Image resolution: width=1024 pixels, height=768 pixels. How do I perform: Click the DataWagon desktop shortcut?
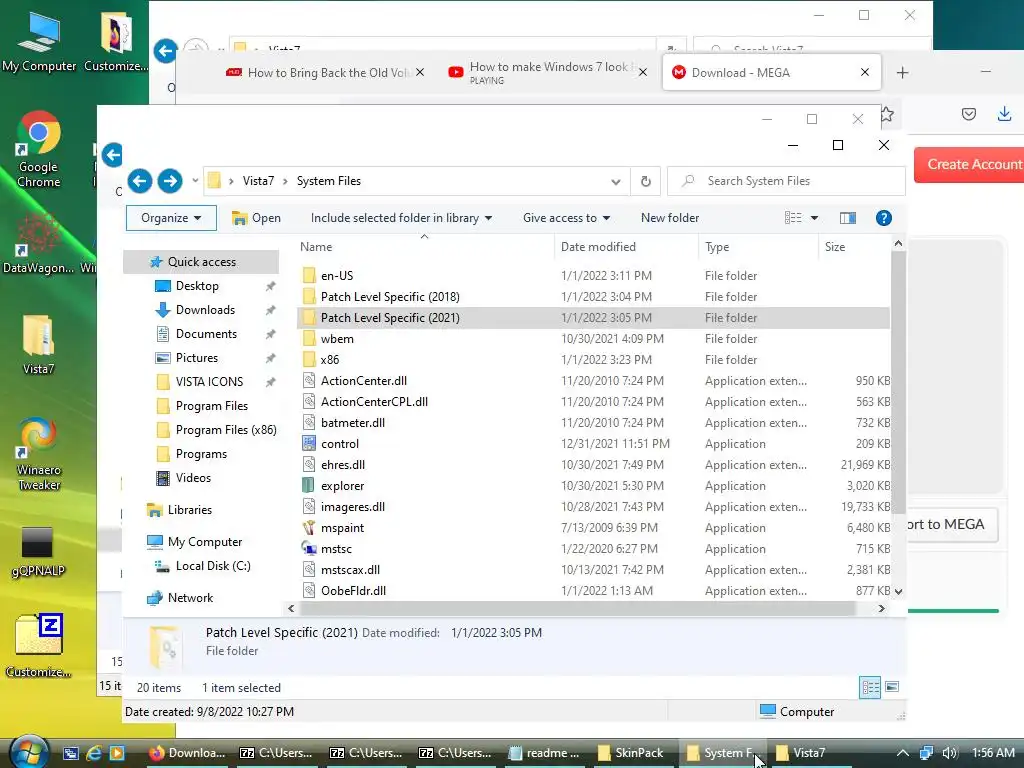(x=39, y=245)
